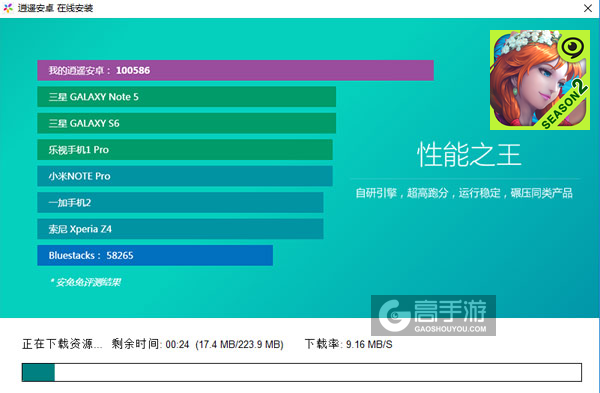Select the Bluestacks 58265 bar
The height and width of the screenshot is (393, 600).
point(155,255)
